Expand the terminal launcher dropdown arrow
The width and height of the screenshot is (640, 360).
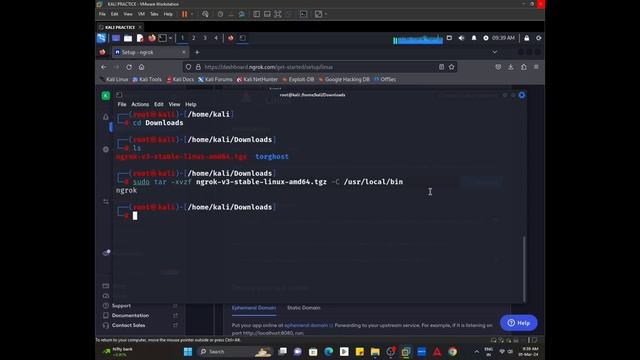point(171,38)
